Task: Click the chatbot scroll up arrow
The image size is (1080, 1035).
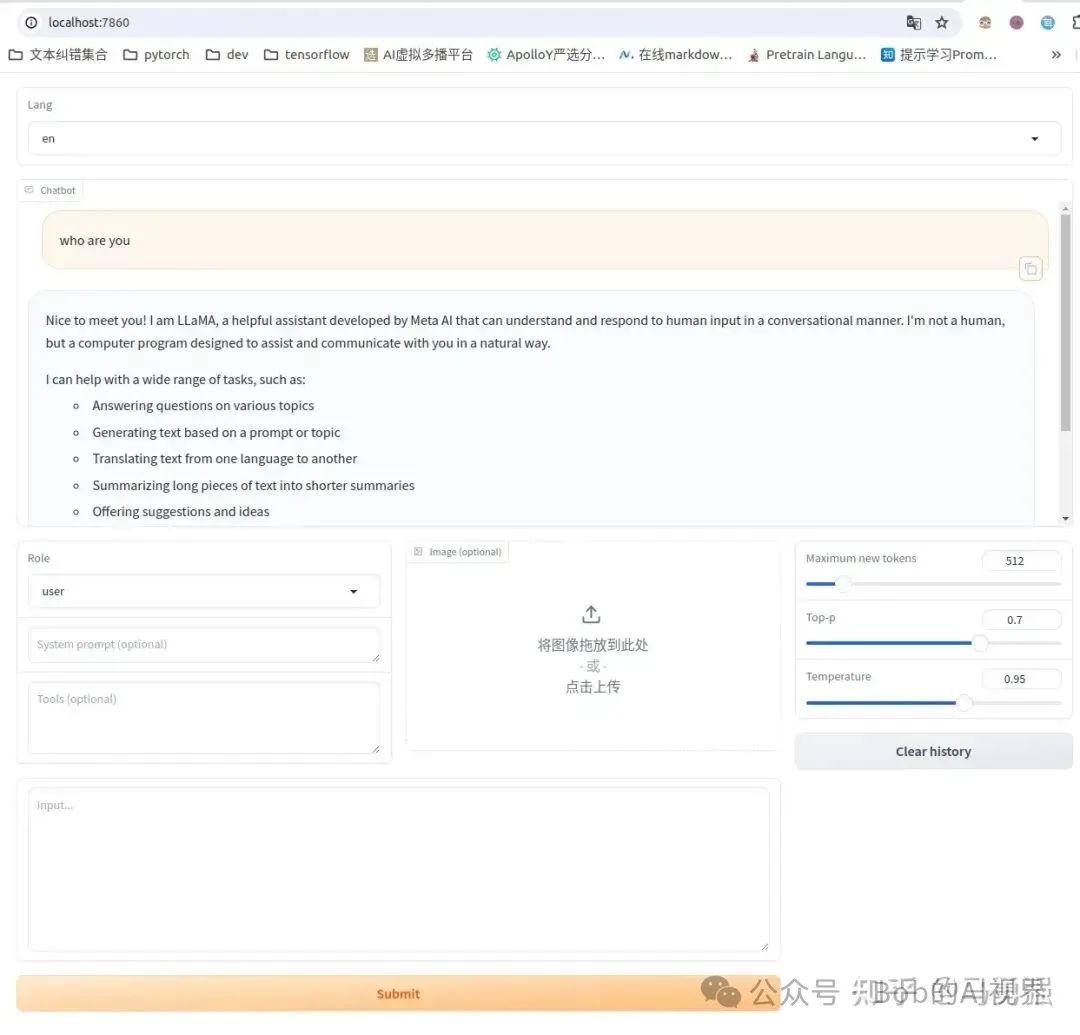Action: click(1066, 208)
